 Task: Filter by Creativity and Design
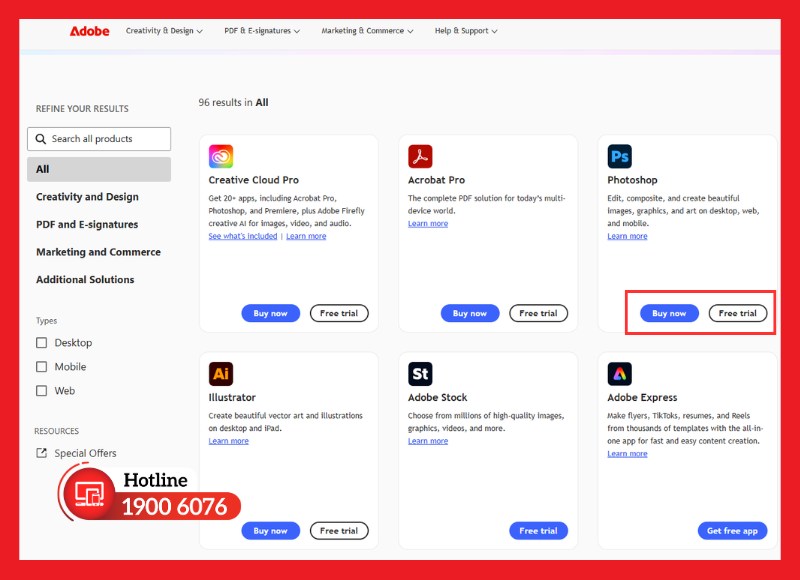[87, 197]
